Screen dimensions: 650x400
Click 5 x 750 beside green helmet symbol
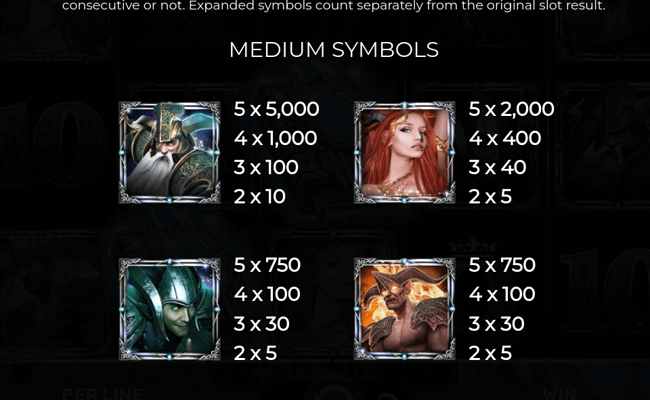[x=267, y=265]
